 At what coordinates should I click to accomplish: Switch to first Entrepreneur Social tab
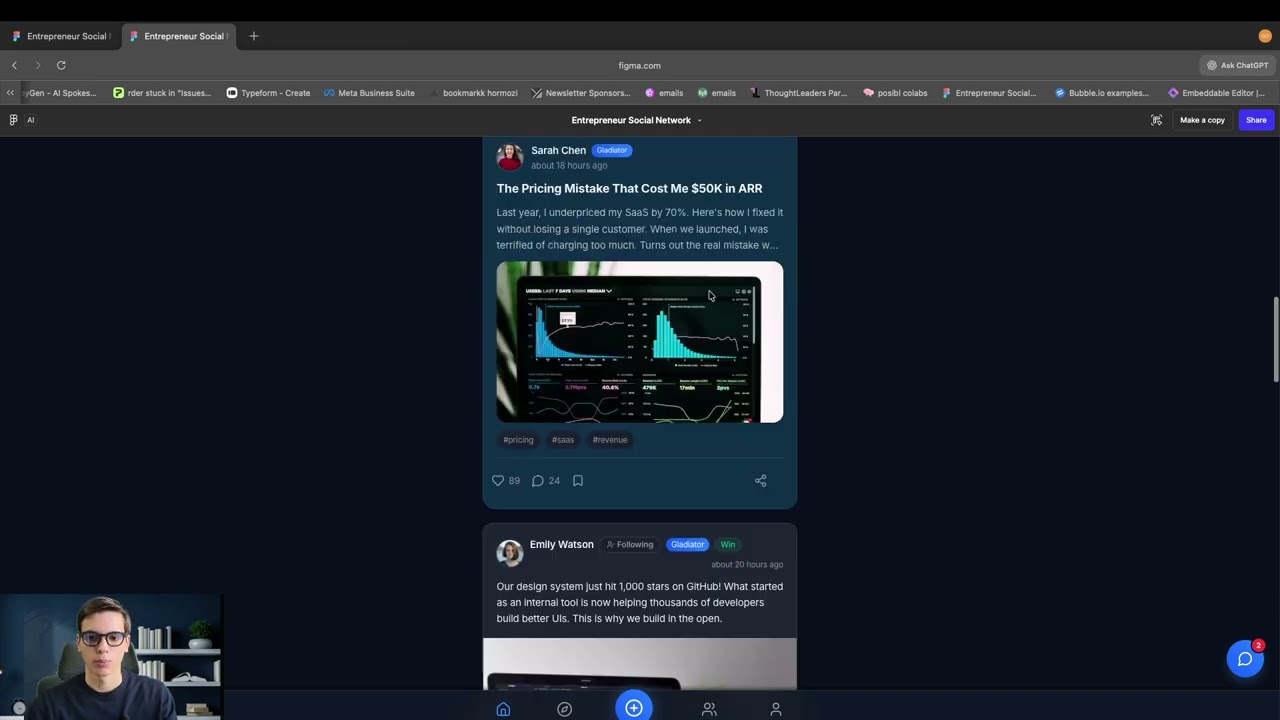click(x=60, y=36)
